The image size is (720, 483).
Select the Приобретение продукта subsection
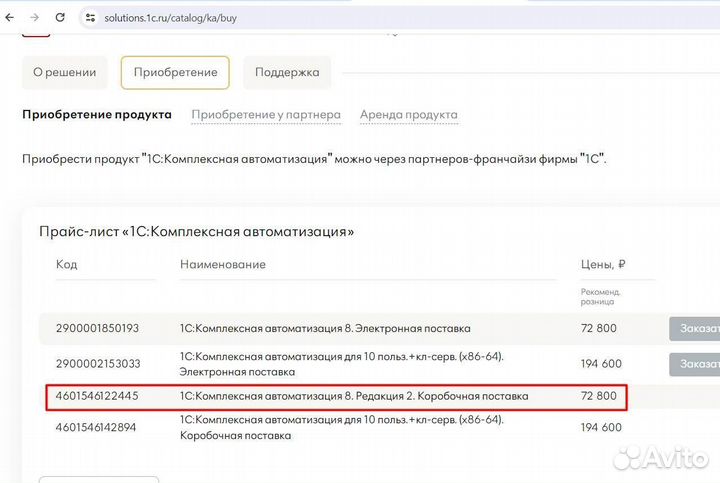coord(97,114)
